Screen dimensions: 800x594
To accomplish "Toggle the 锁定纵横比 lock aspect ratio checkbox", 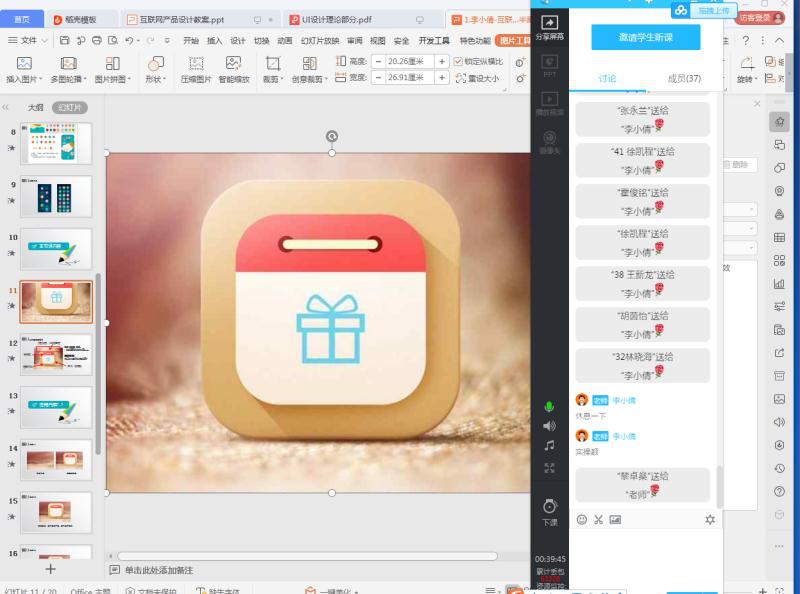I will pos(458,61).
